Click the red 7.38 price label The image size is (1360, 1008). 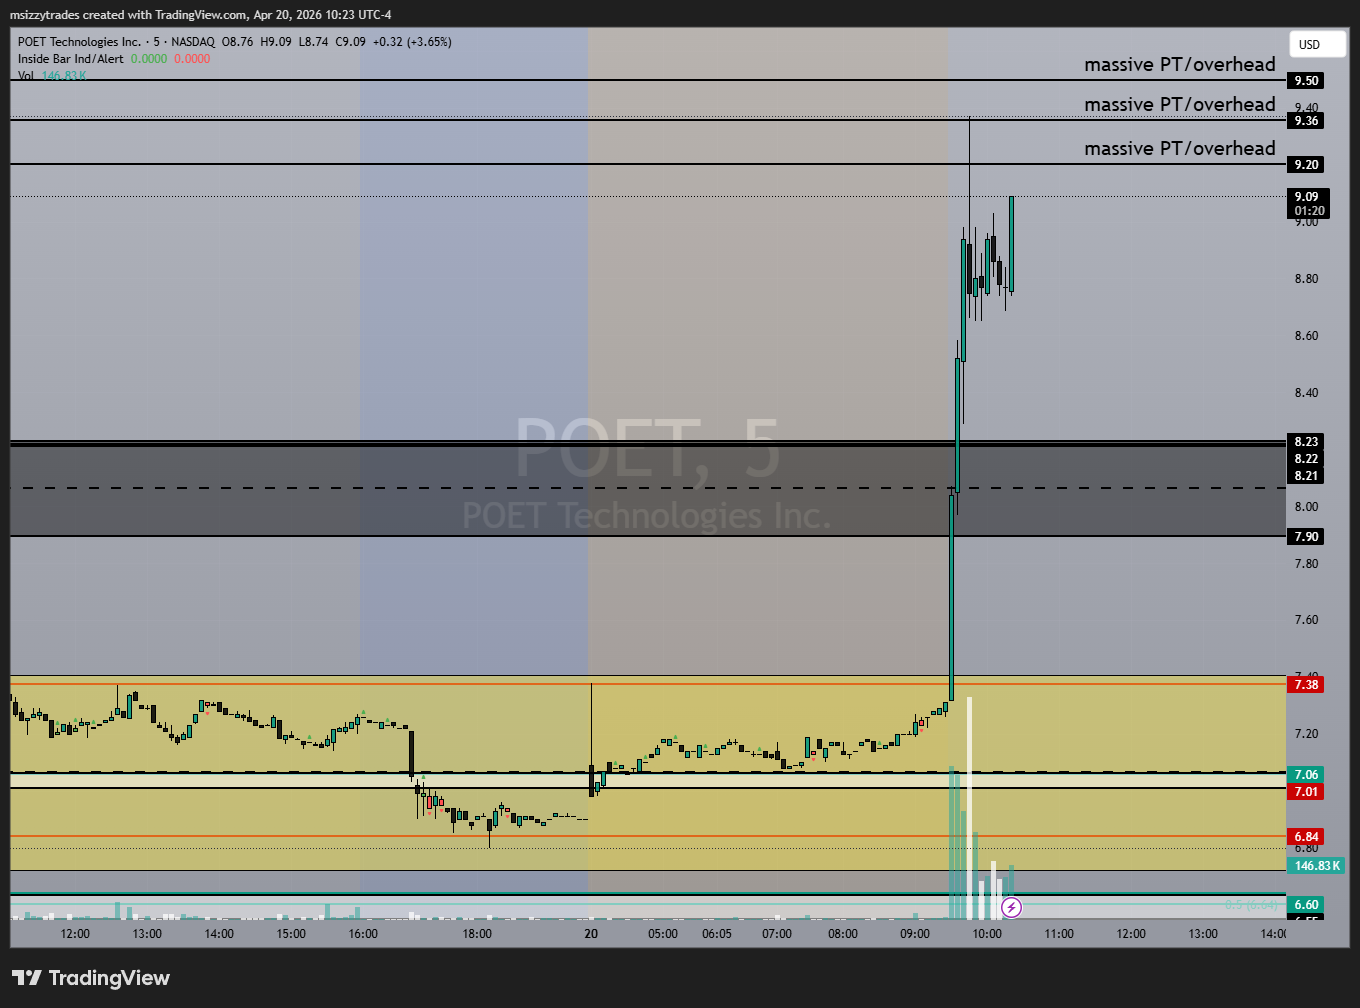[1307, 684]
